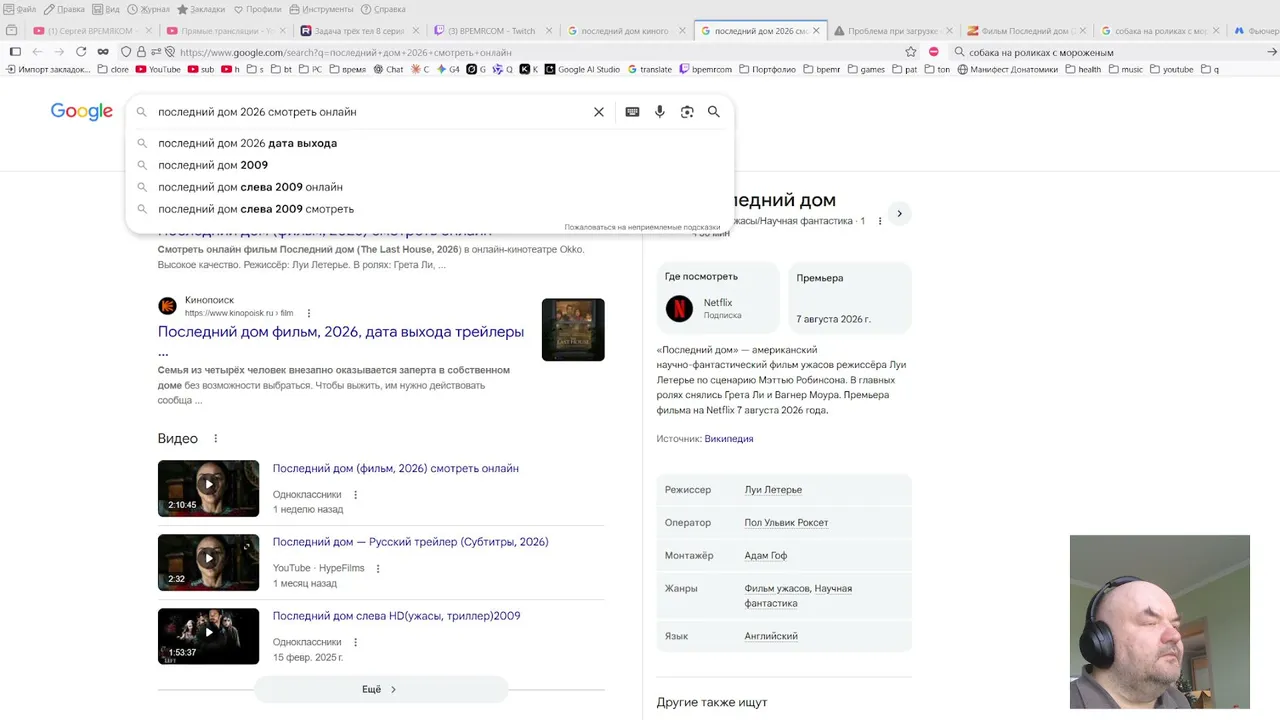Open director link Луи Летерье
1280x720 pixels.
pos(773,490)
